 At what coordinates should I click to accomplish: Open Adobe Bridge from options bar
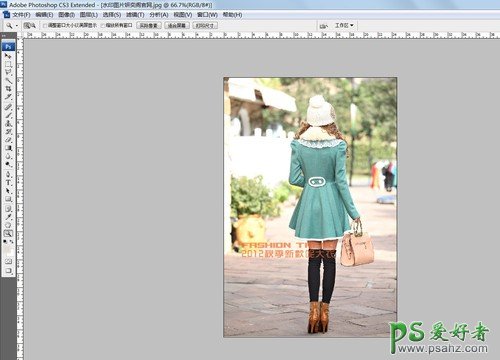pyautogui.click(x=323, y=26)
